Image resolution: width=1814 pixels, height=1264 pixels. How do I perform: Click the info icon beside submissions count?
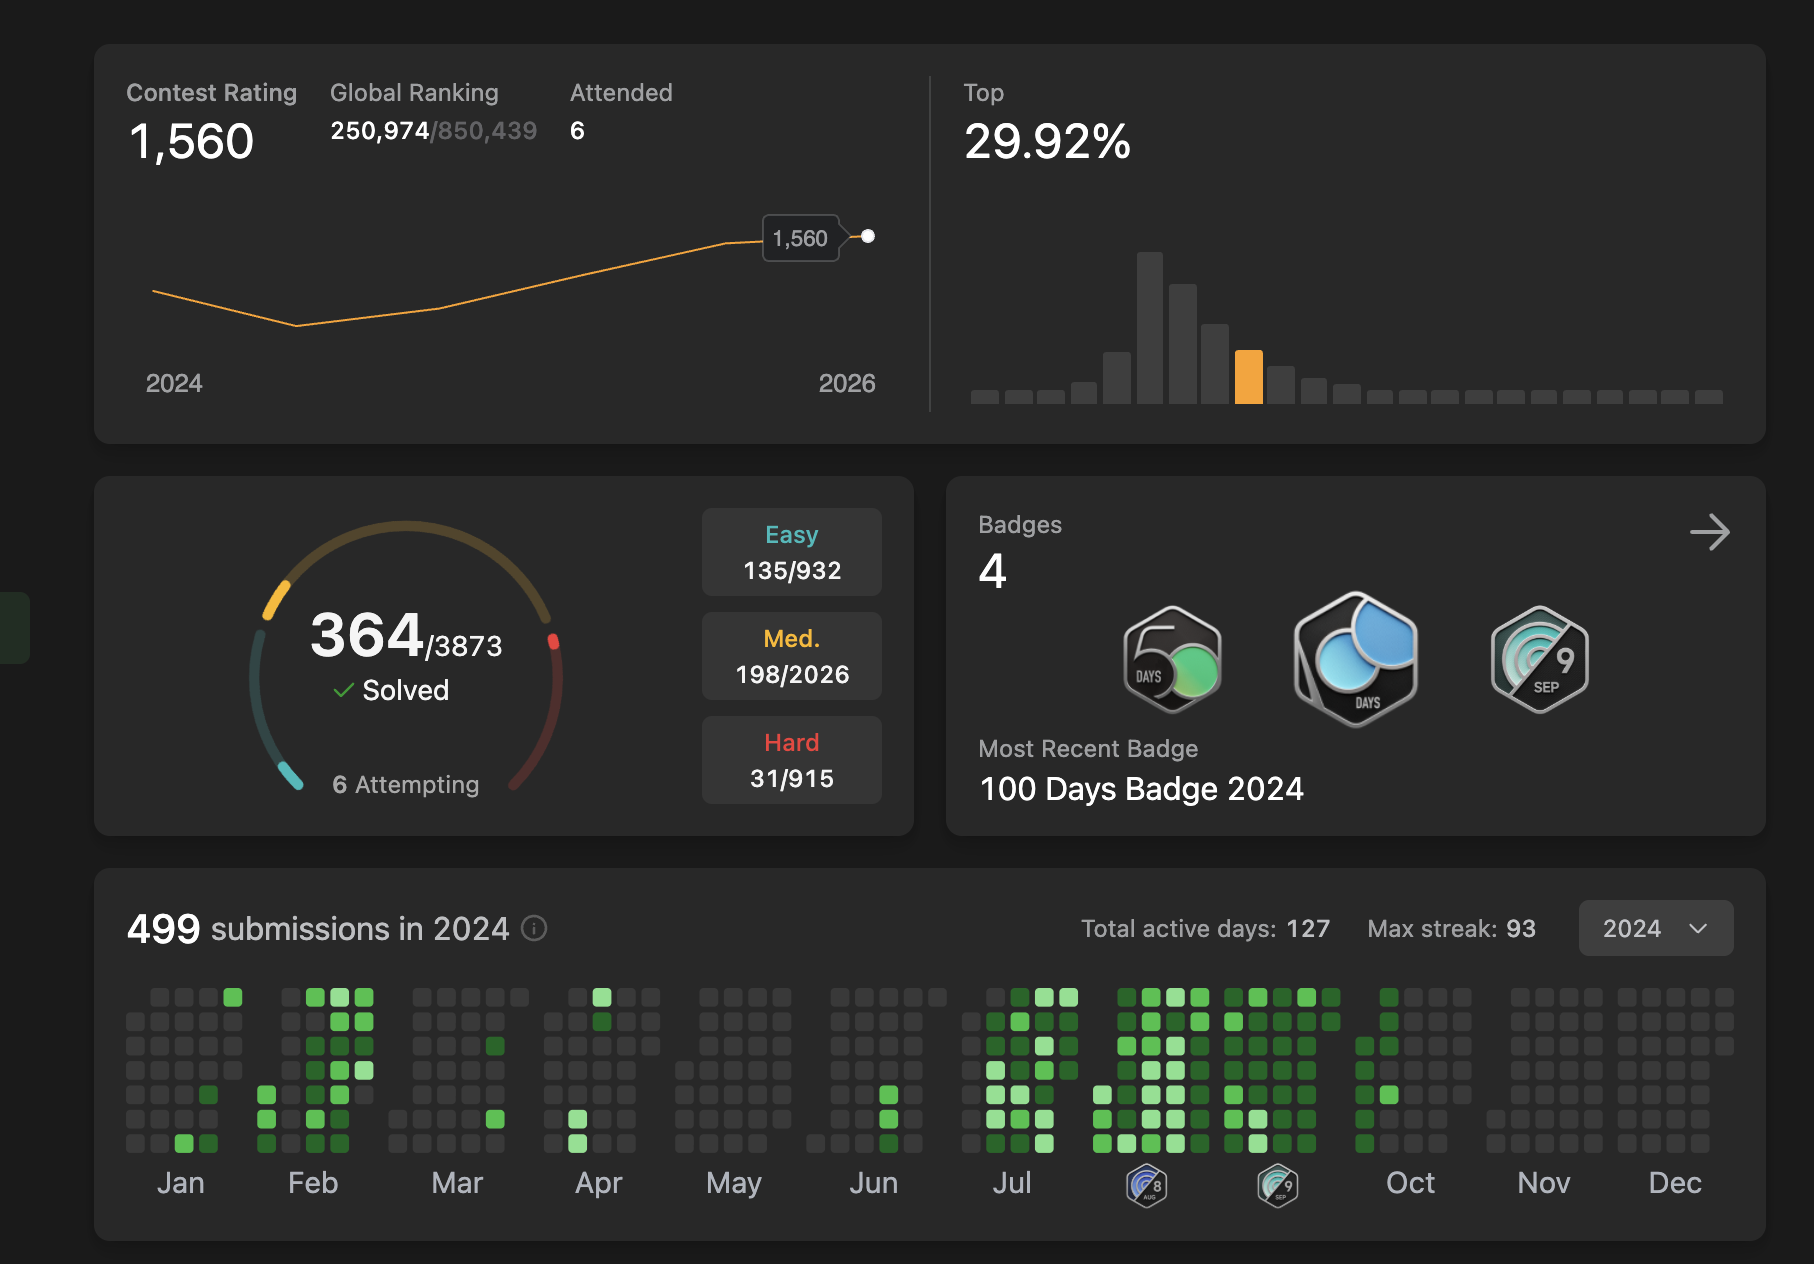click(x=534, y=929)
